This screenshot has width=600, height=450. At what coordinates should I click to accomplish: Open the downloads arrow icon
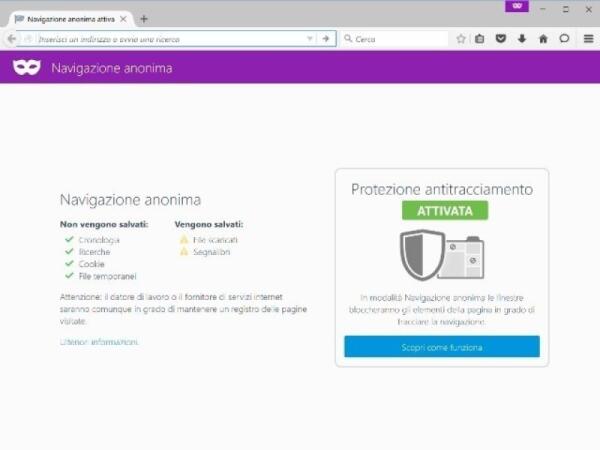pyautogui.click(x=522, y=39)
